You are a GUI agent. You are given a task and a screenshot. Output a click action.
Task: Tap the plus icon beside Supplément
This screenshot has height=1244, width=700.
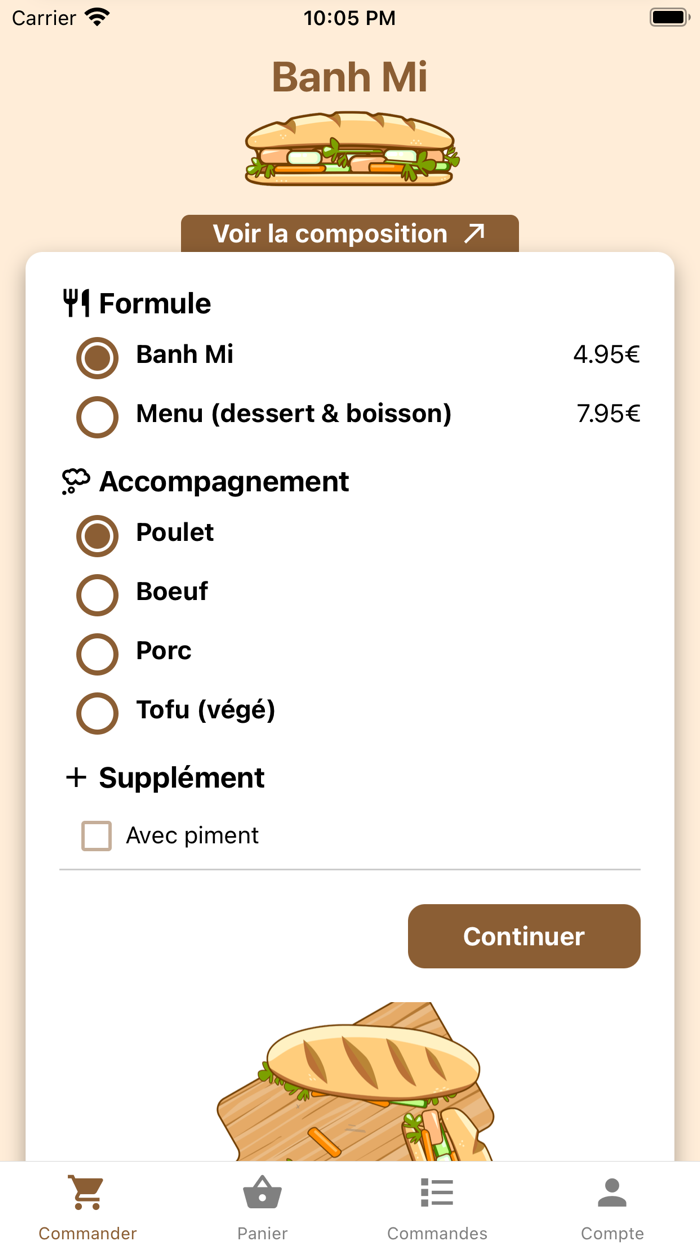pyautogui.click(x=76, y=778)
